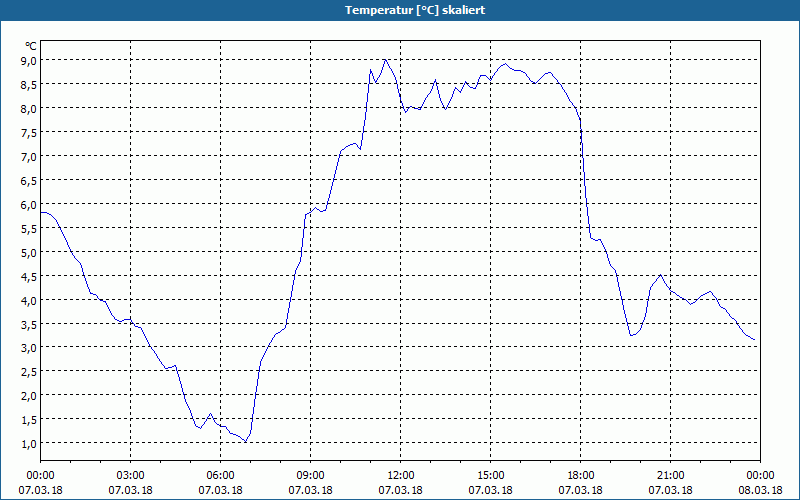Select the "6,0" y-axis tick label
Image resolution: width=800 pixels, height=500 pixels.
[29, 205]
